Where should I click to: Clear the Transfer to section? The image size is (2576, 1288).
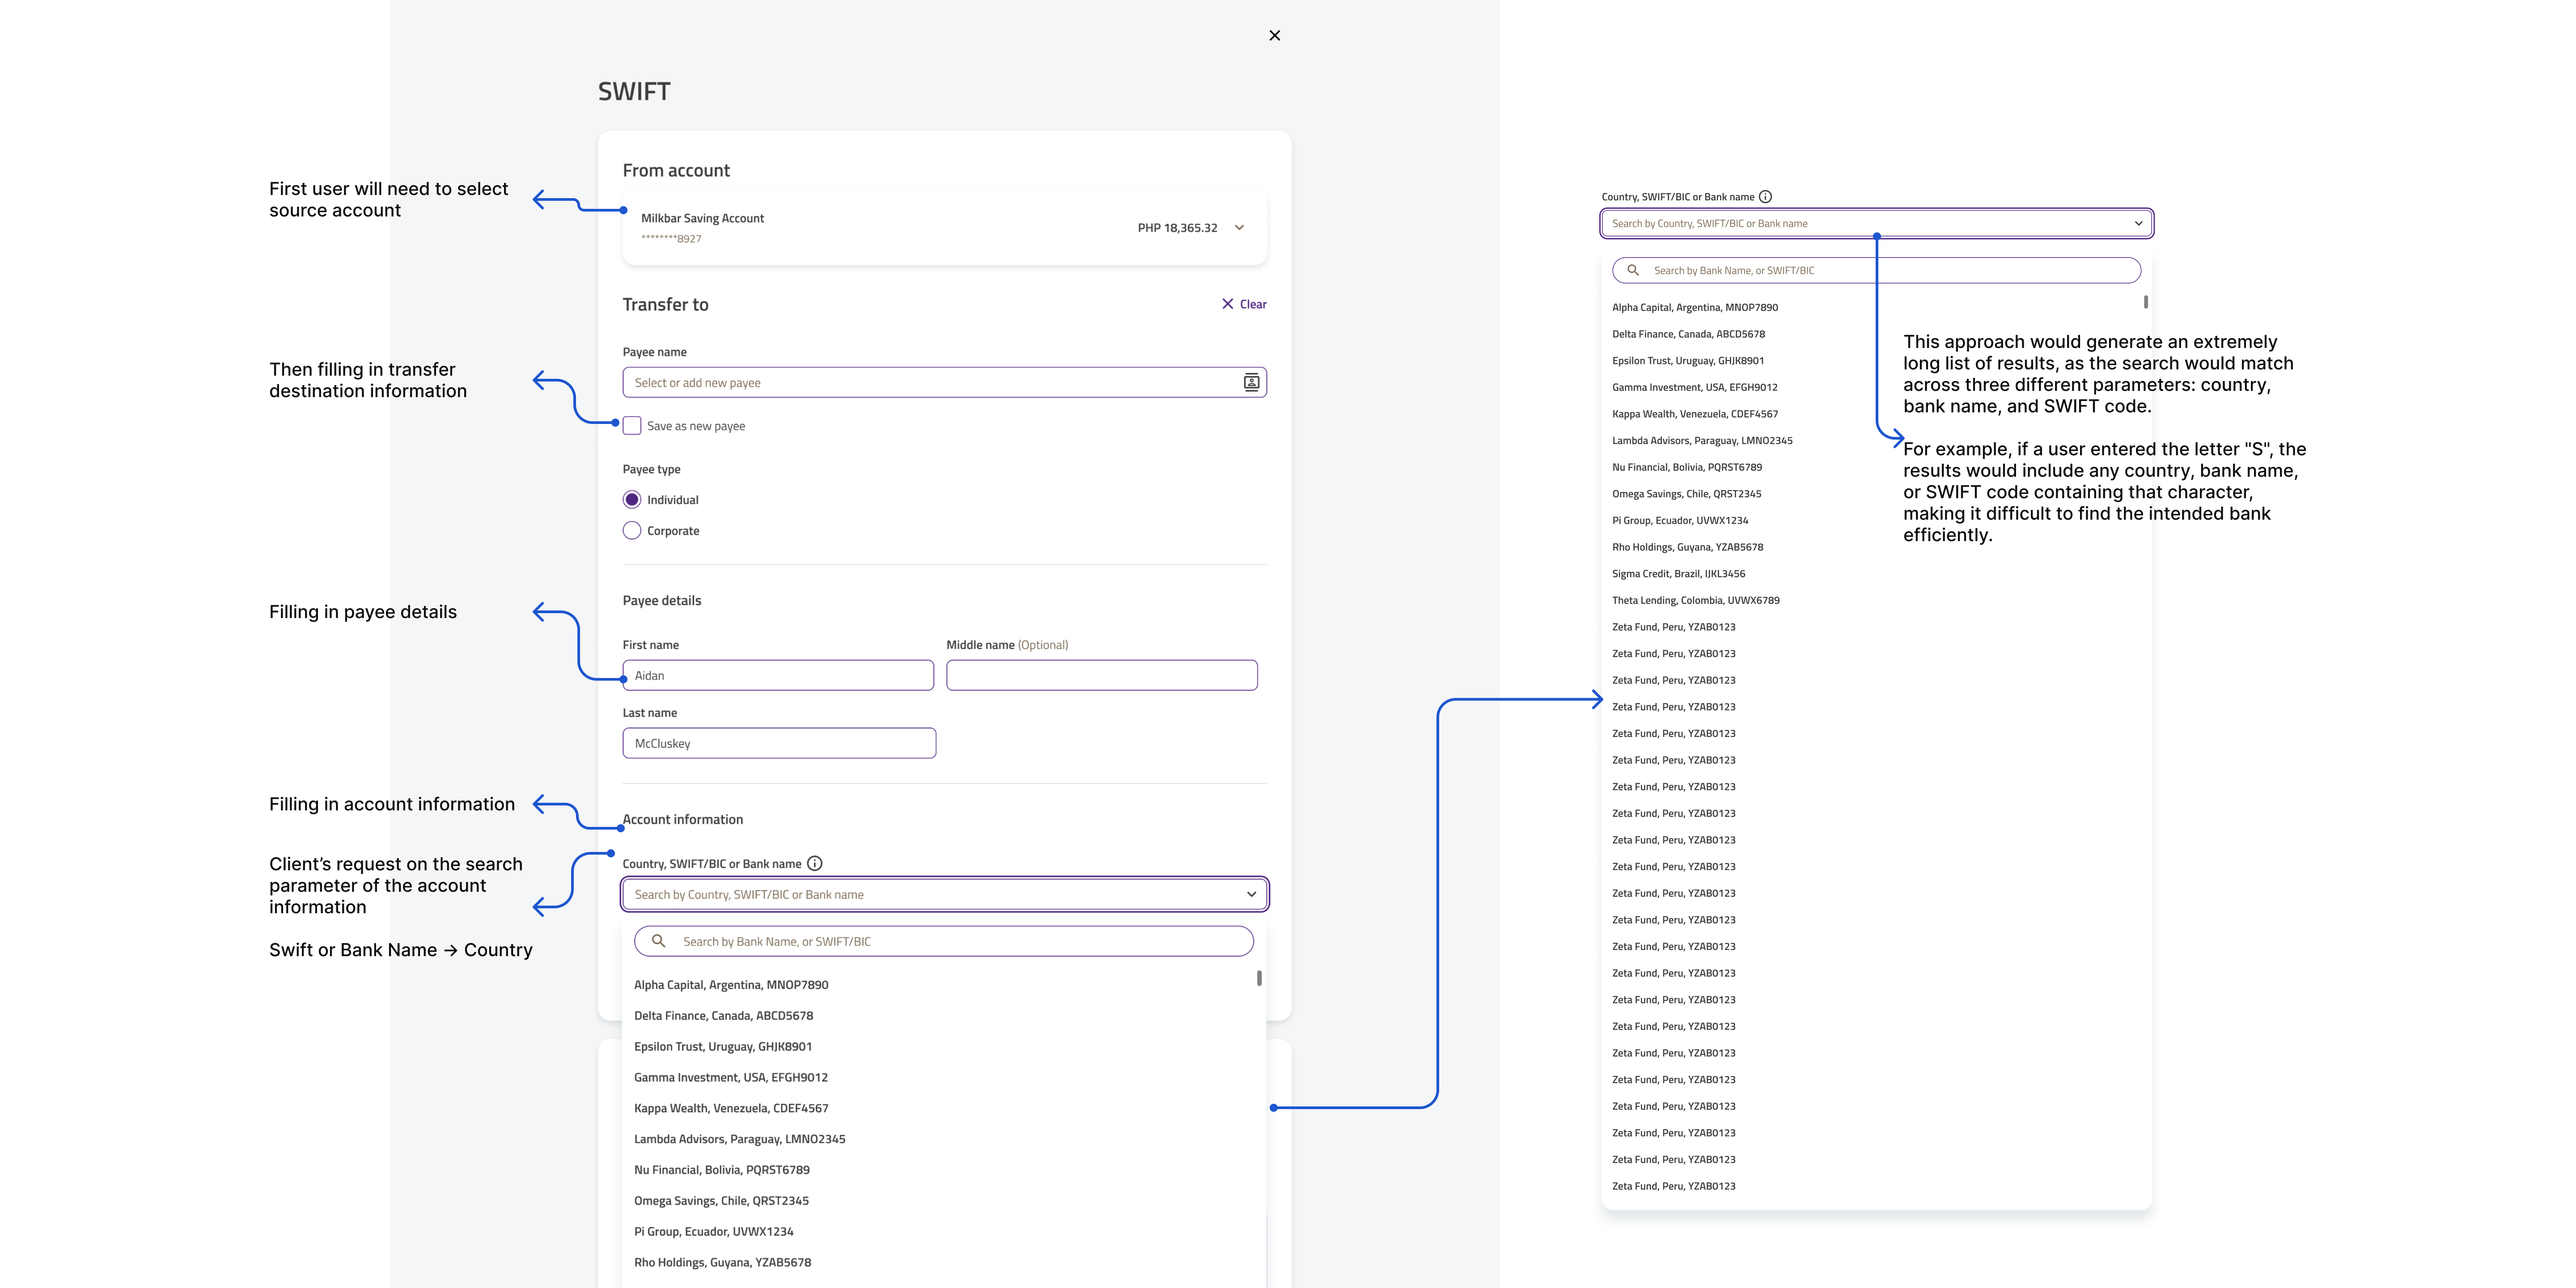1244,304
